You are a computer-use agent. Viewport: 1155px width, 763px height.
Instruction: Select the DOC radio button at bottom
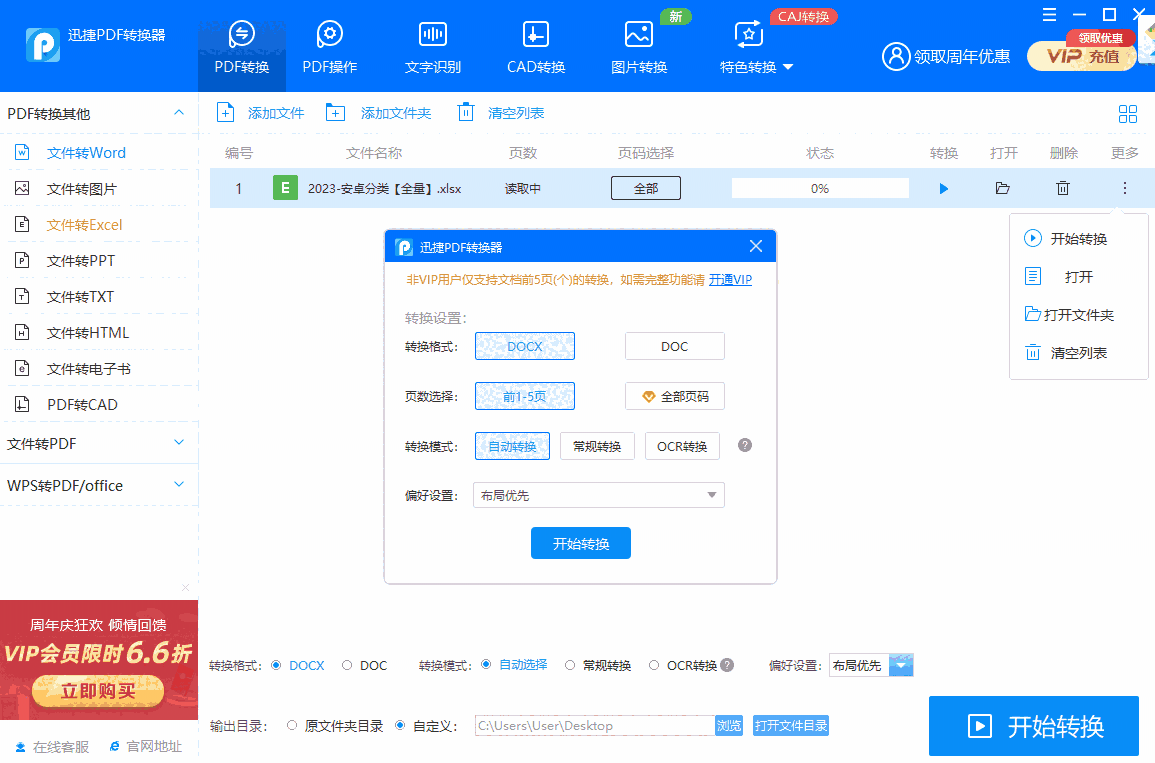click(x=346, y=664)
